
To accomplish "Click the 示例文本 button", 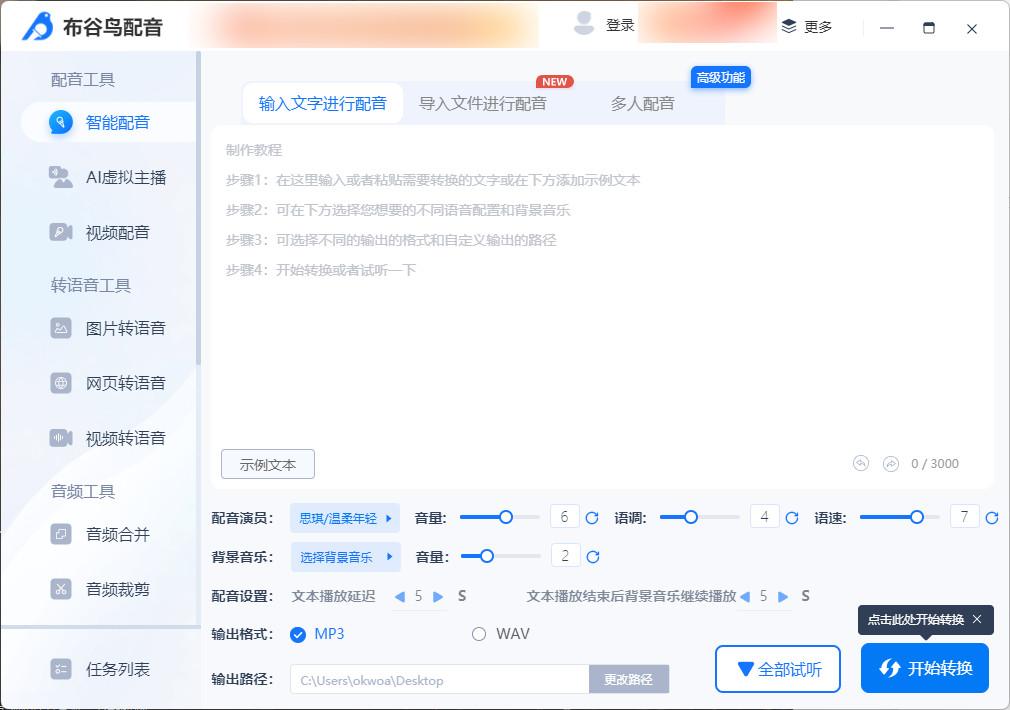I will coord(268,465).
